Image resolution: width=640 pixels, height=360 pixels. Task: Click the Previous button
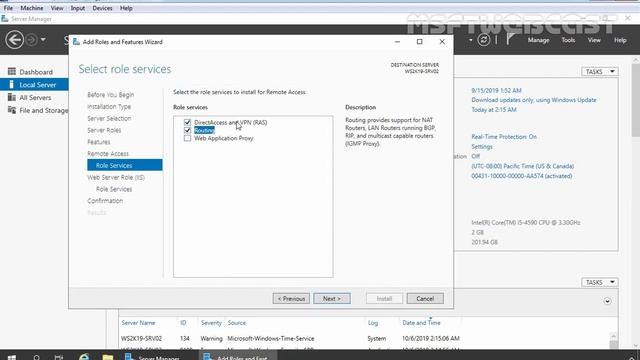point(291,298)
